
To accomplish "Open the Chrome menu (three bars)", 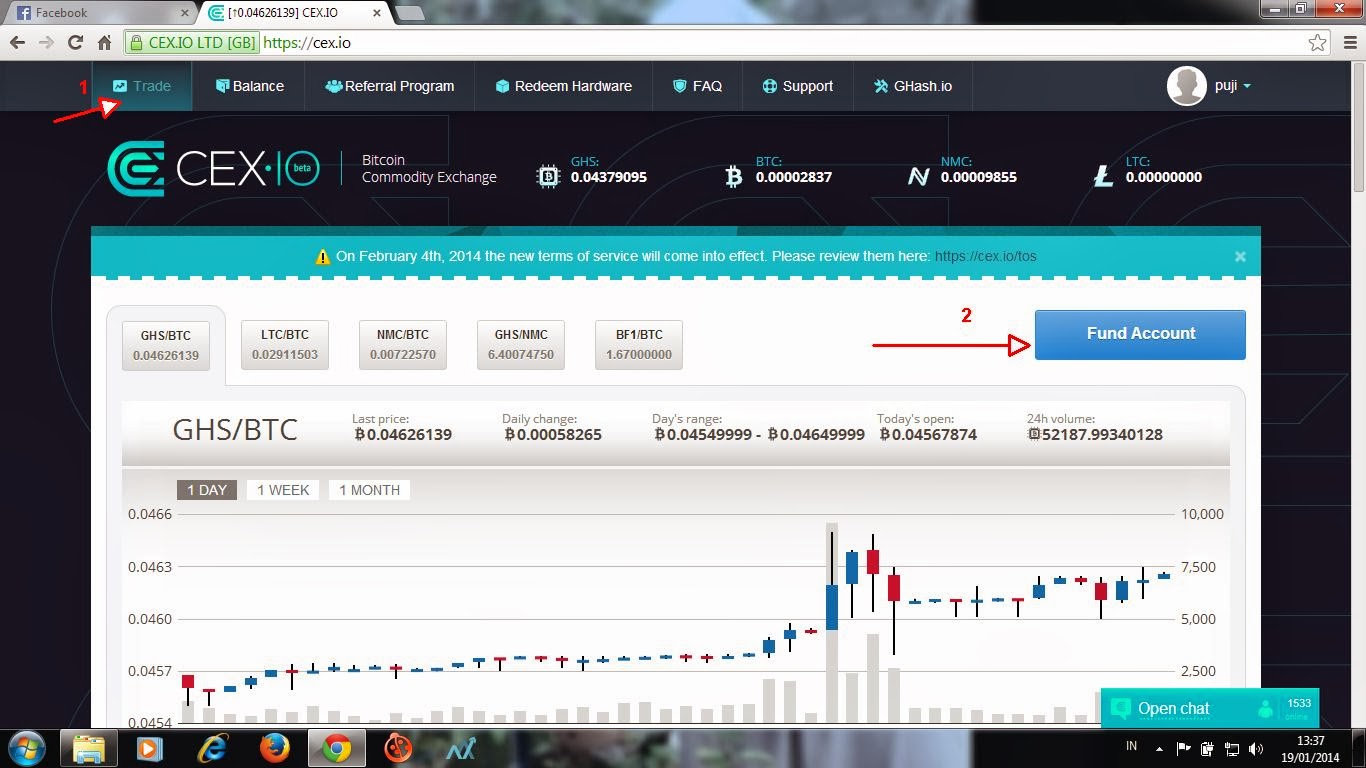I will pos(1349,43).
